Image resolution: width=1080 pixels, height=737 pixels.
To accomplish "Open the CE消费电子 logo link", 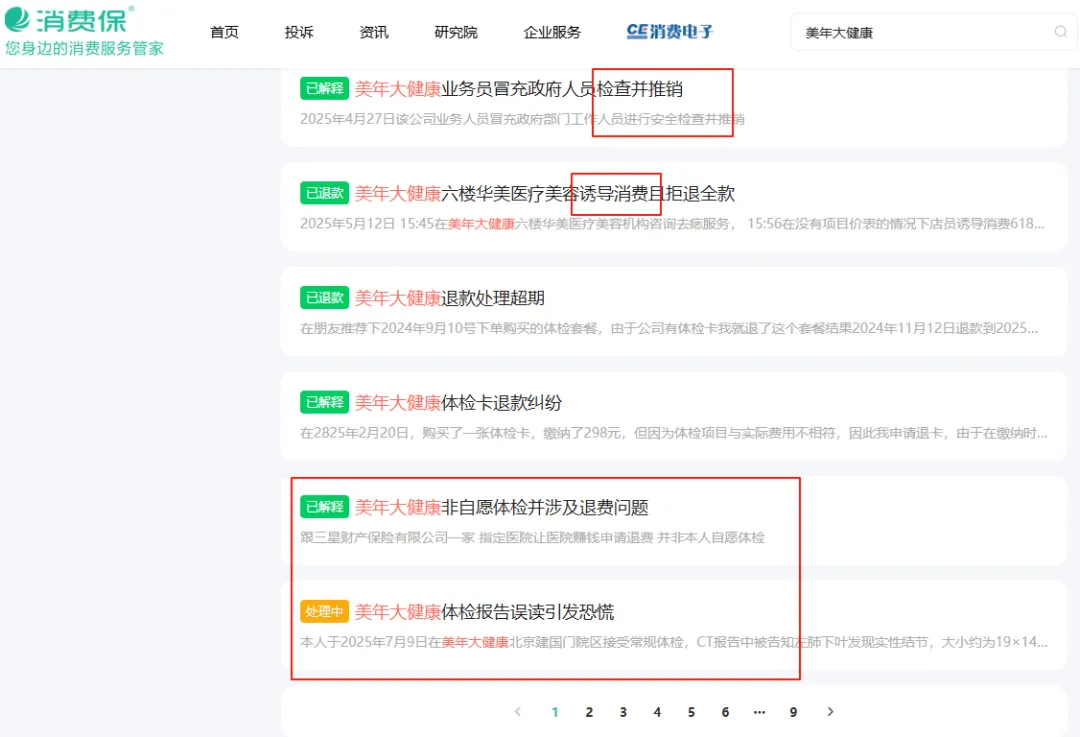I will point(669,32).
